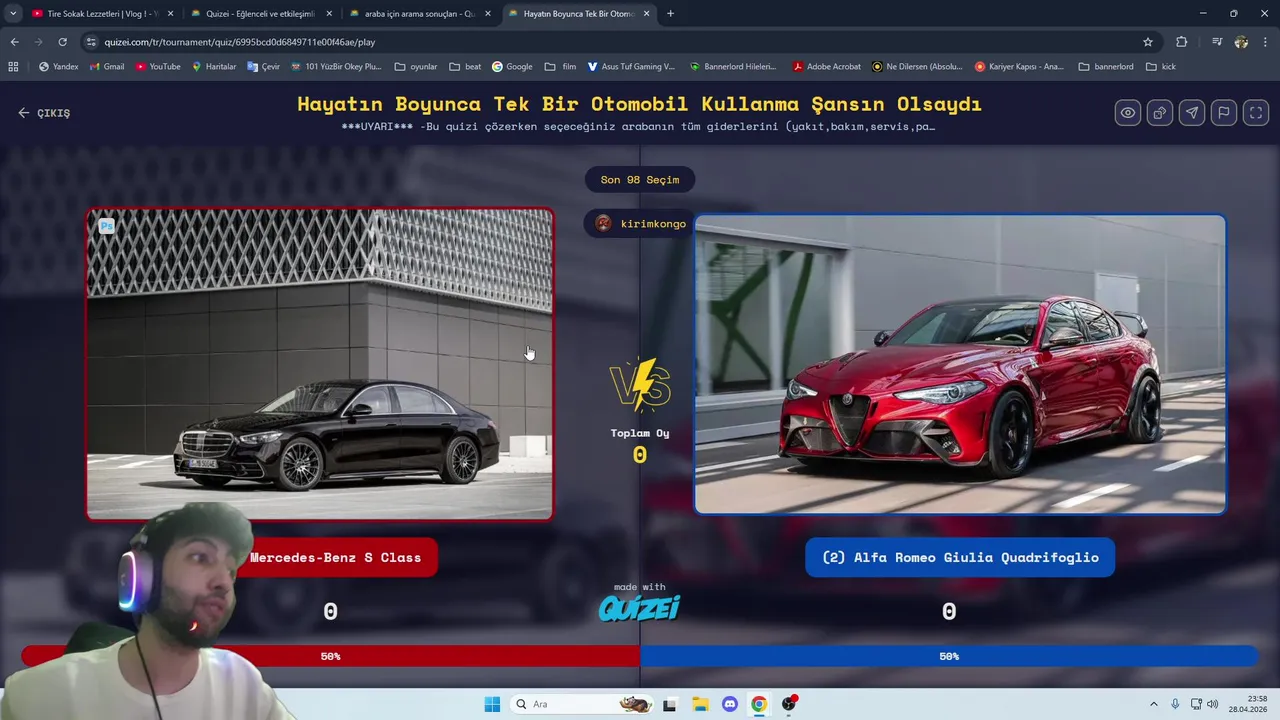This screenshot has width=1280, height=720.
Task: Open the YouTube bookmark
Action: click(x=158, y=66)
